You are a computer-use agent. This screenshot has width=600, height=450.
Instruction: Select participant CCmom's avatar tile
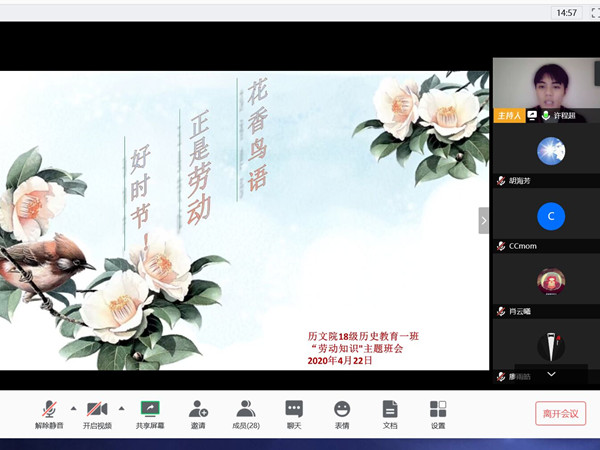coord(550,216)
